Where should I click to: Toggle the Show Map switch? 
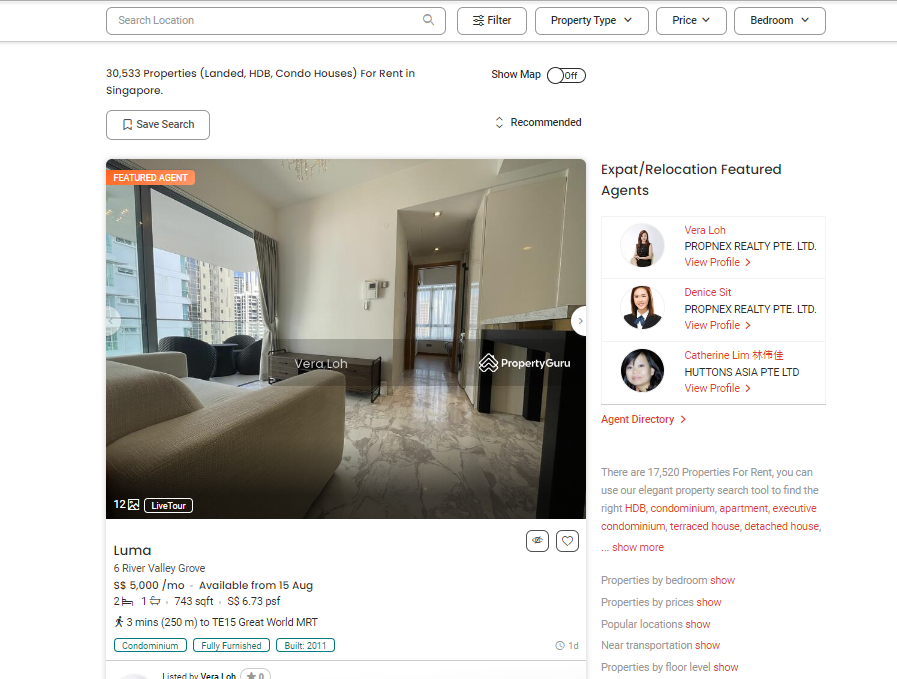tap(566, 75)
